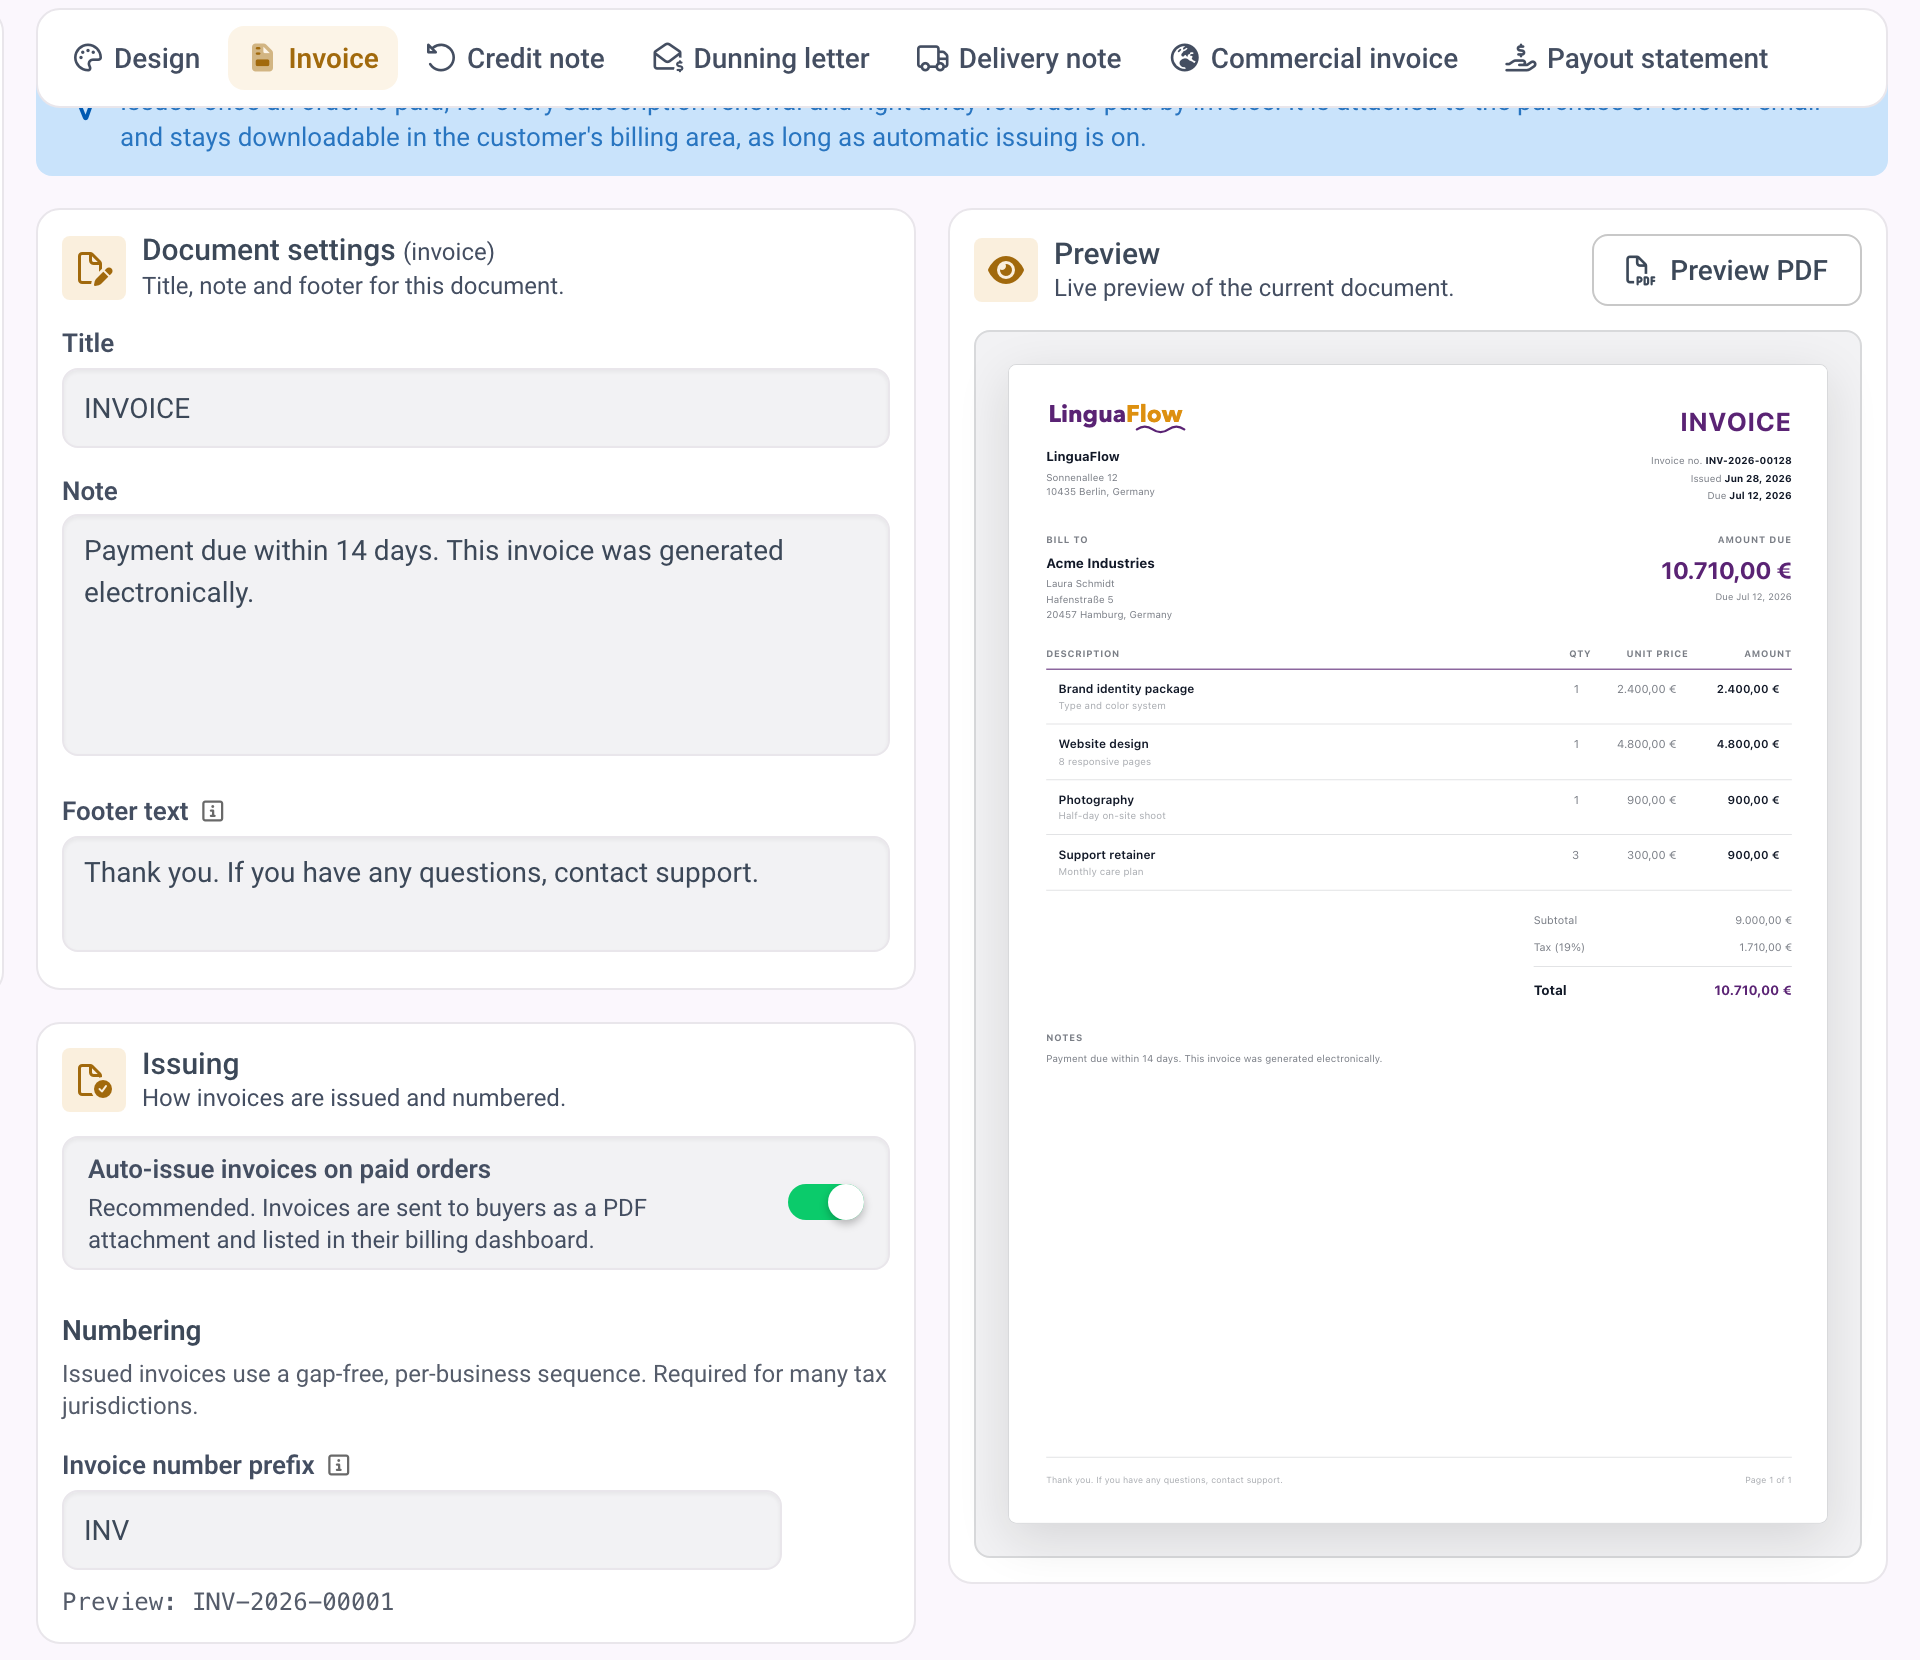Screen dimensions: 1920x1660
Task: Toggle Auto-issue invoices on paid orders
Action: (x=825, y=1202)
